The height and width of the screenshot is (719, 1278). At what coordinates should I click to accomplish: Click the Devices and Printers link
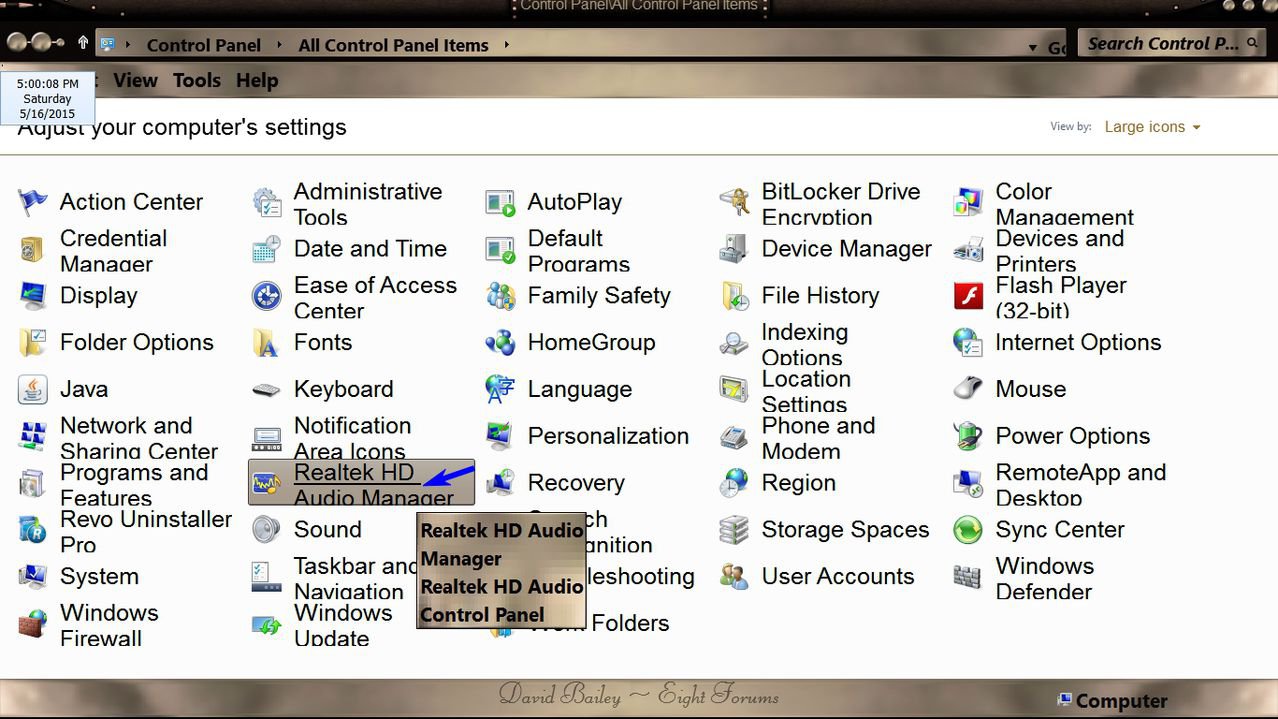coord(1060,250)
